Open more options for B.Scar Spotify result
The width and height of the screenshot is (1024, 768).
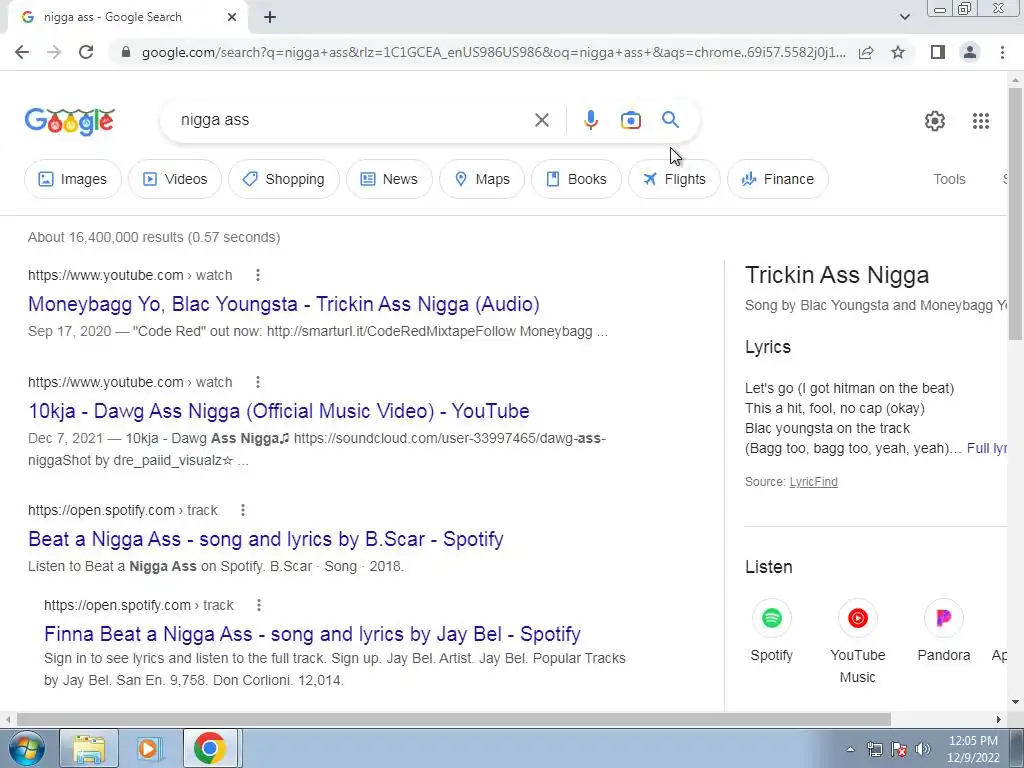point(243,510)
